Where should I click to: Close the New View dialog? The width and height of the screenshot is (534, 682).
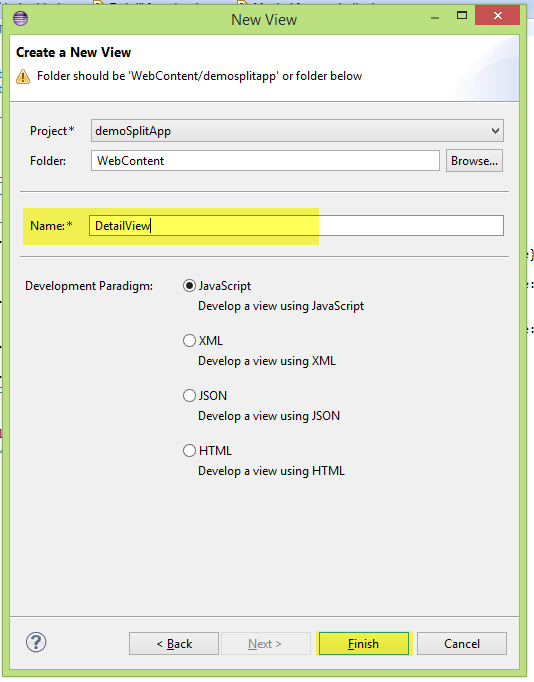coord(497,16)
